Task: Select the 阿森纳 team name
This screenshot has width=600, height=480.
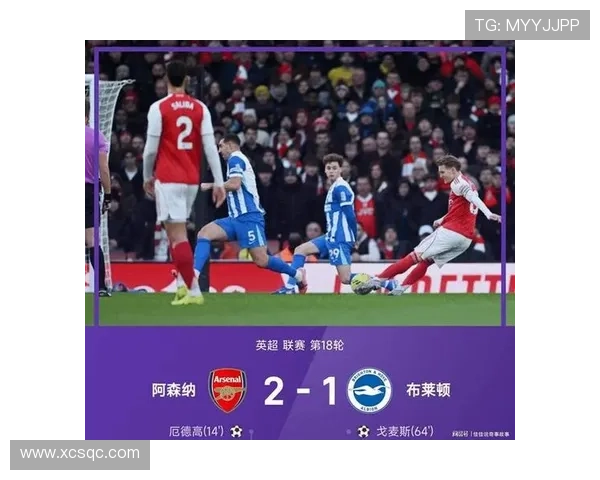Action: pos(174,390)
